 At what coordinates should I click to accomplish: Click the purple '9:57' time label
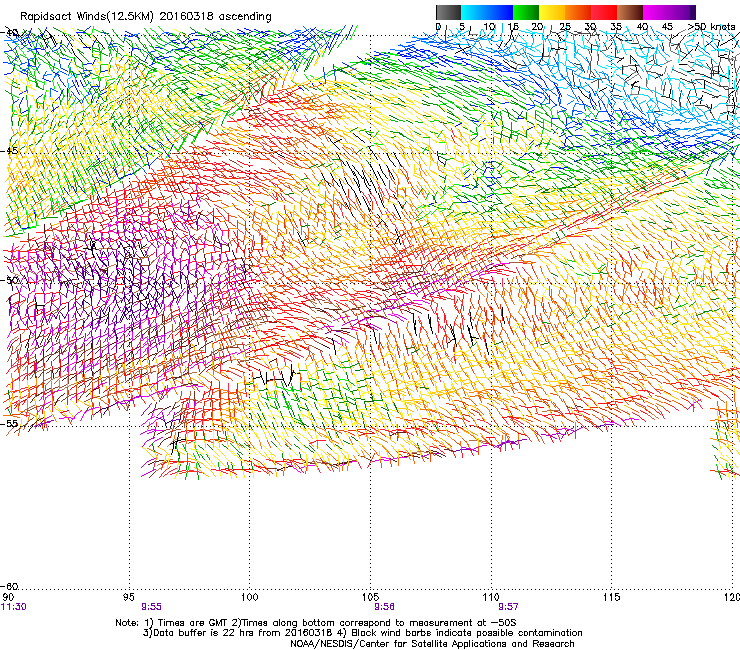coord(508,607)
